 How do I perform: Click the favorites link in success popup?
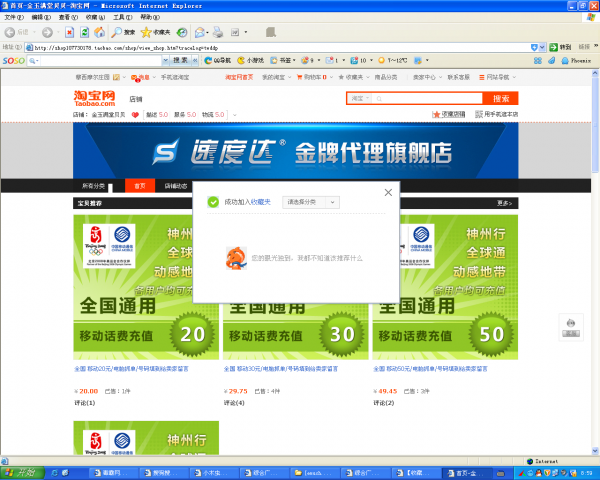(x=261, y=202)
